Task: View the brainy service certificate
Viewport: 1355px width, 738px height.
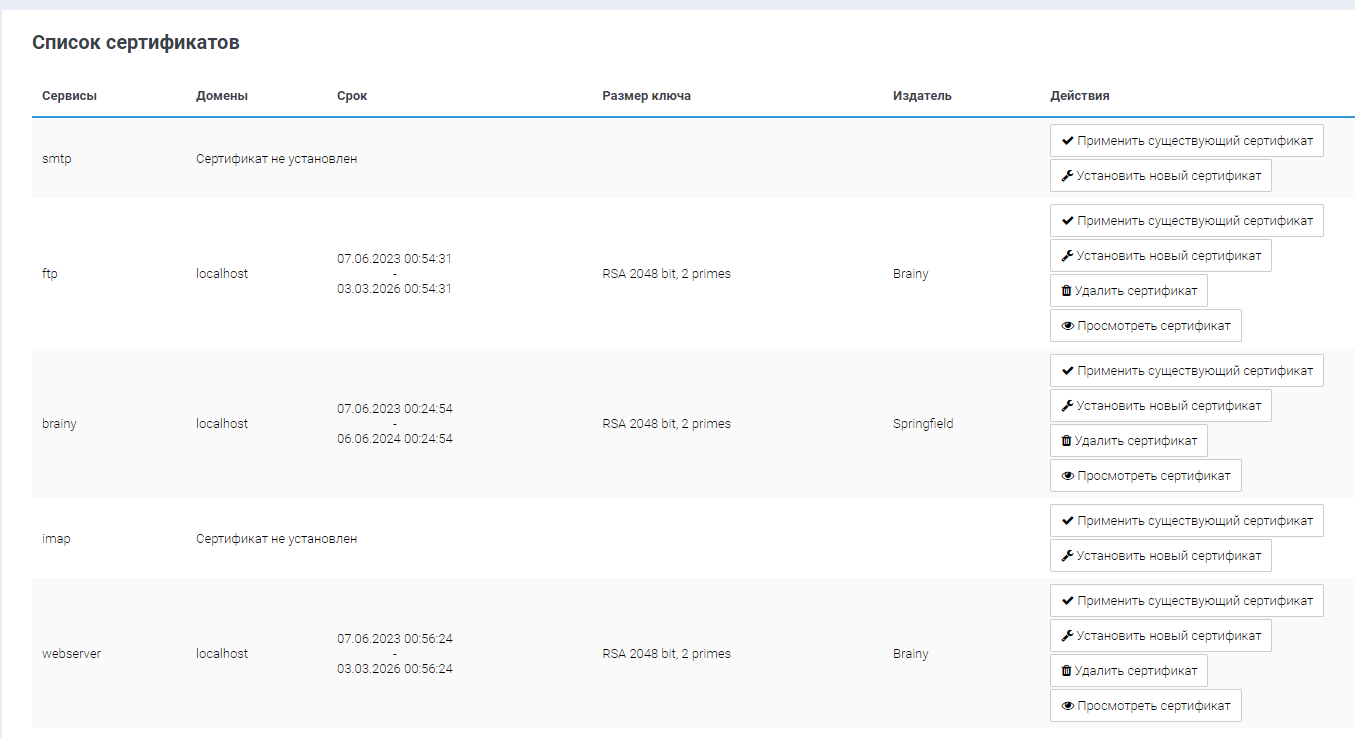Action: tap(1145, 476)
